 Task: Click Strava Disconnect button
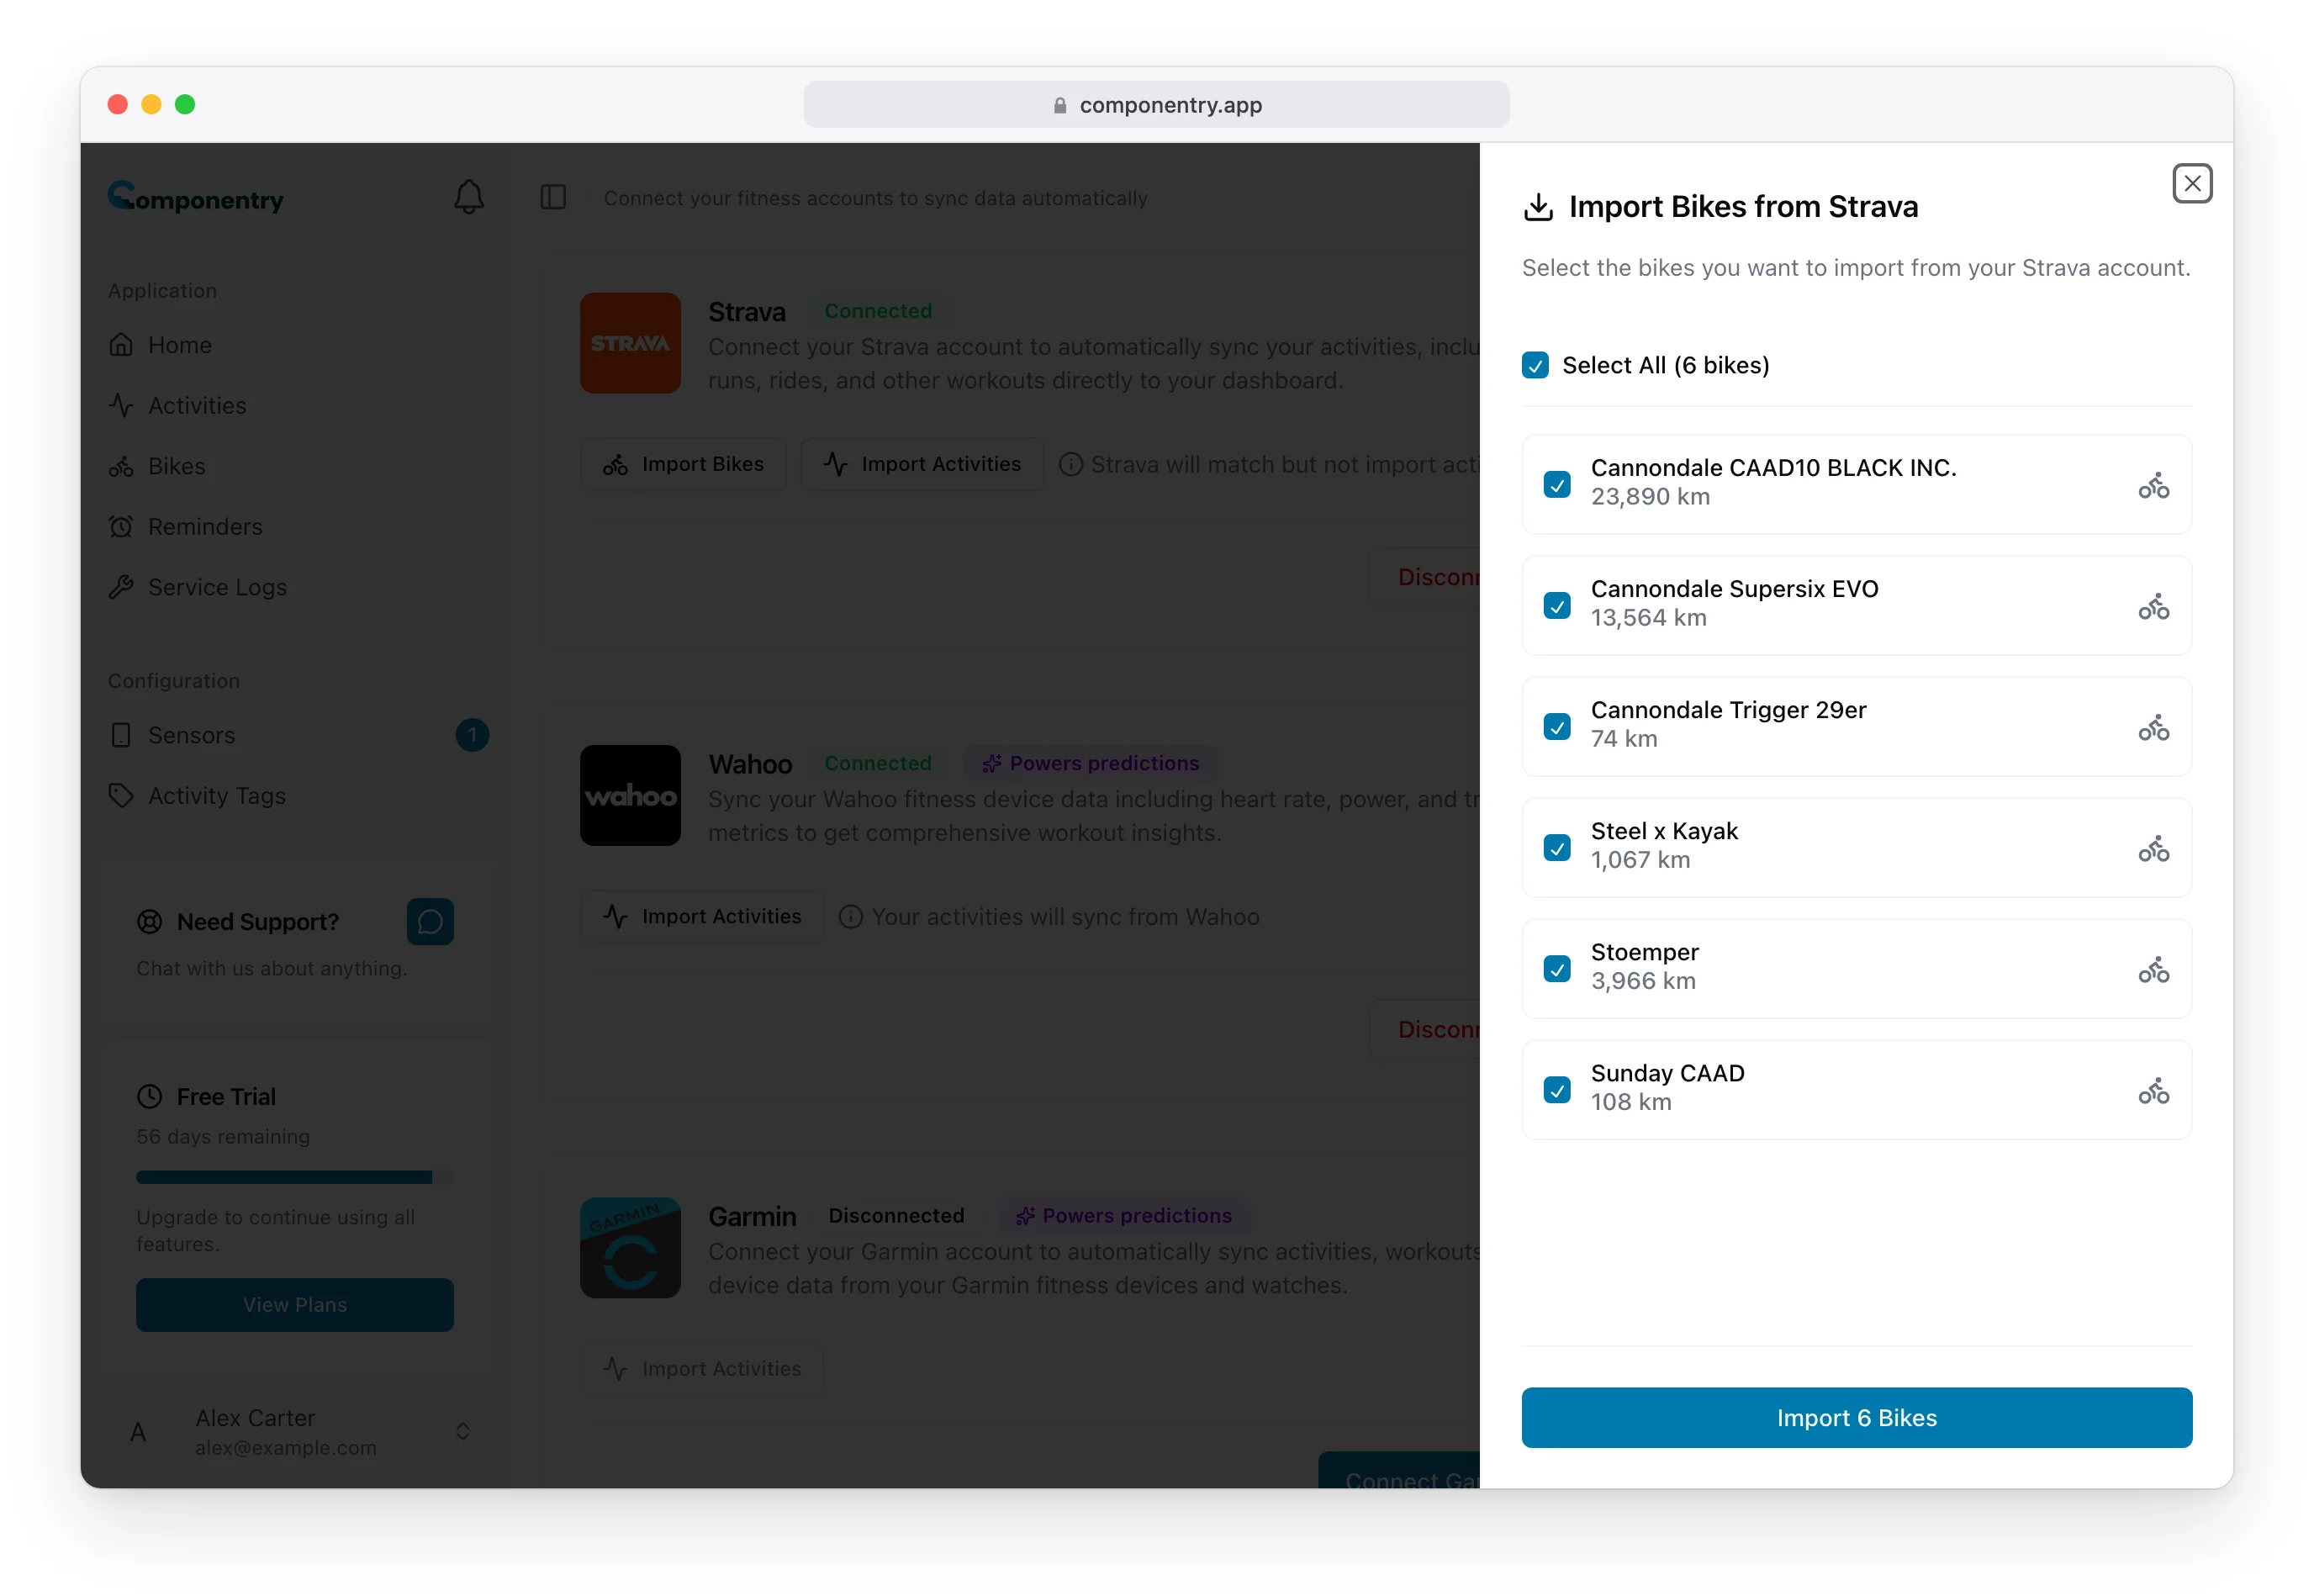[x=1425, y=577]
